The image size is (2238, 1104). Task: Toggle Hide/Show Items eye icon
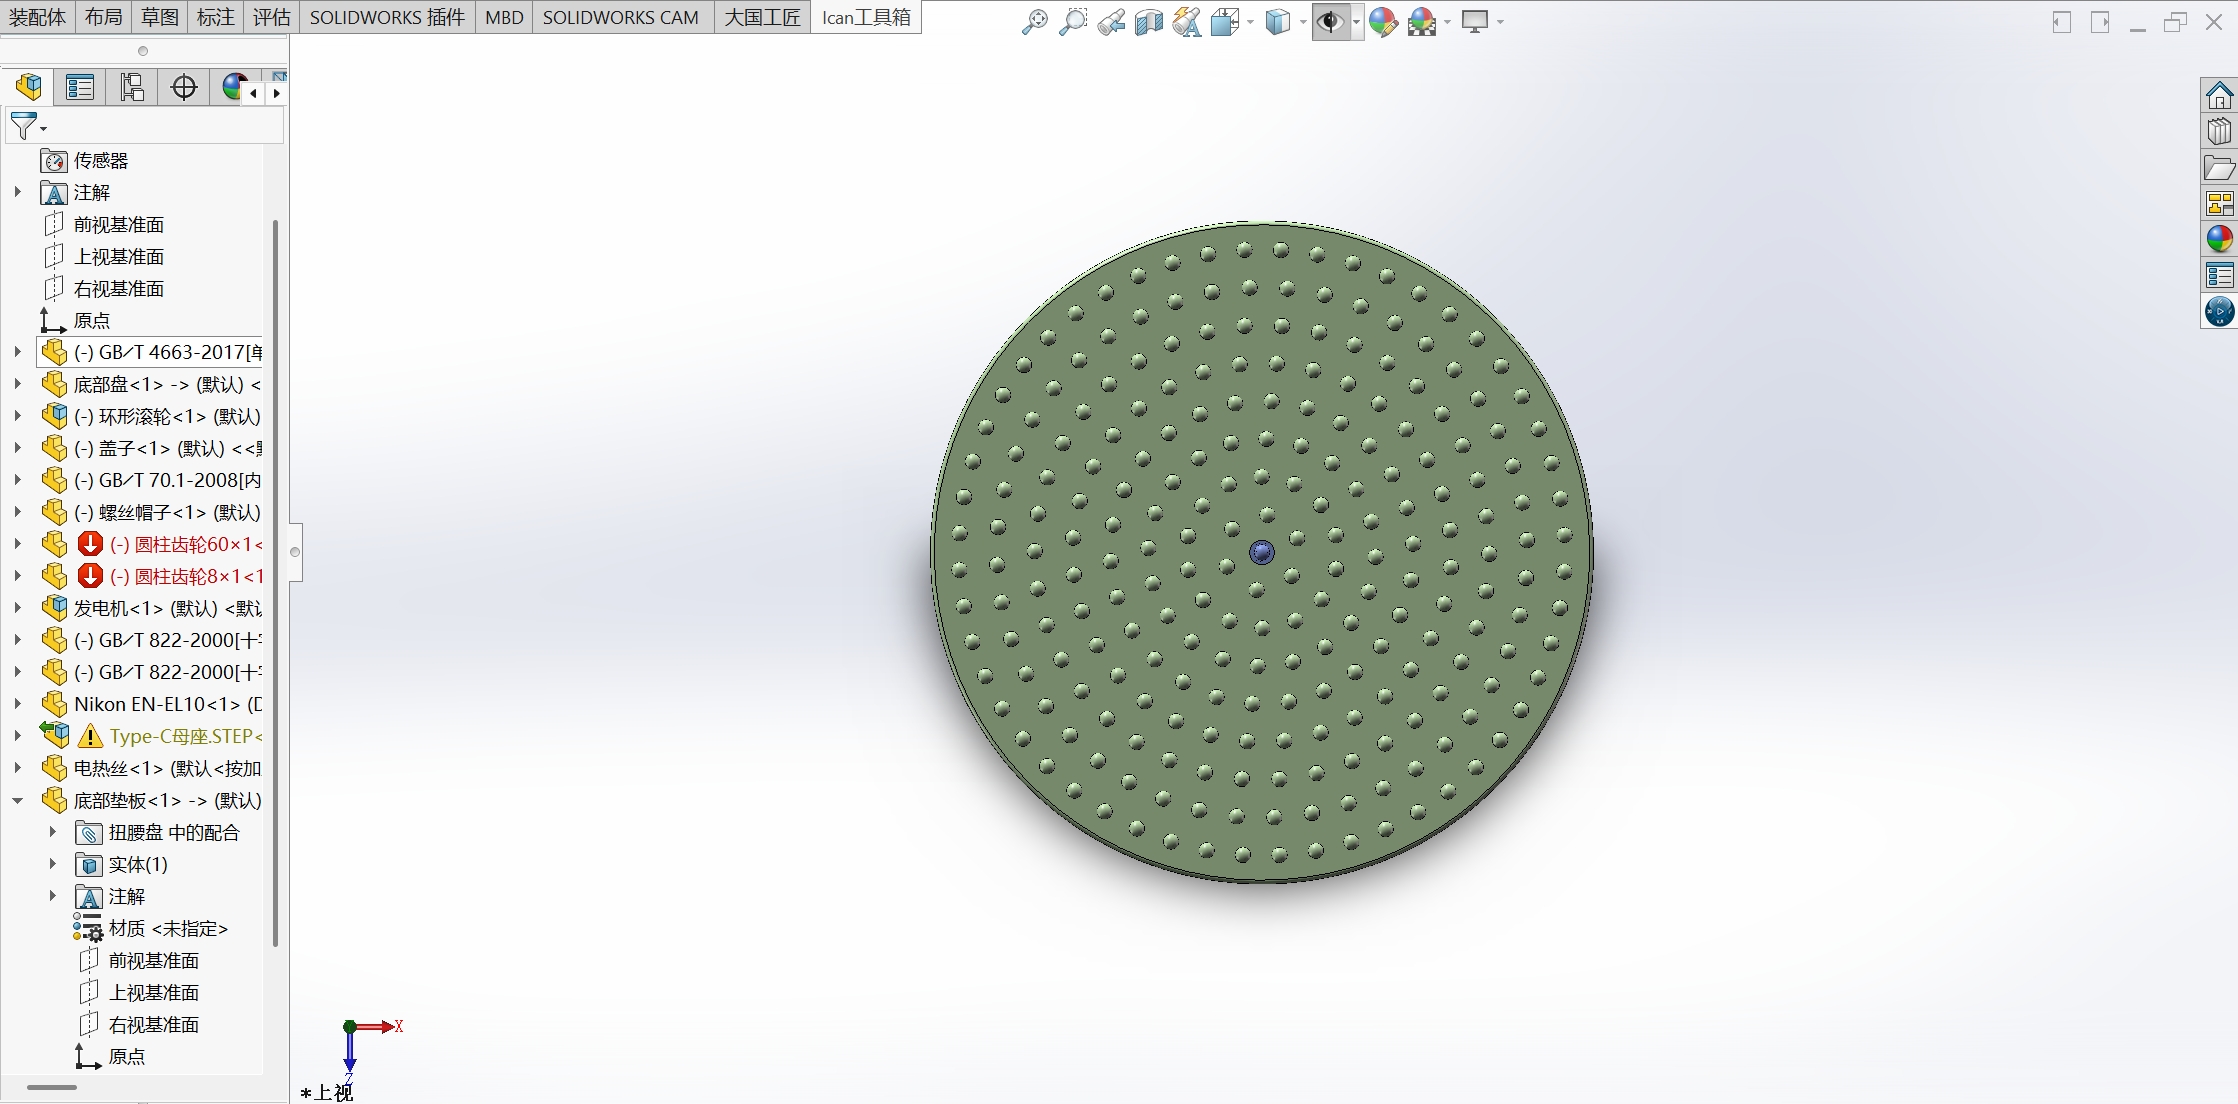click(x=1330, y=21)
